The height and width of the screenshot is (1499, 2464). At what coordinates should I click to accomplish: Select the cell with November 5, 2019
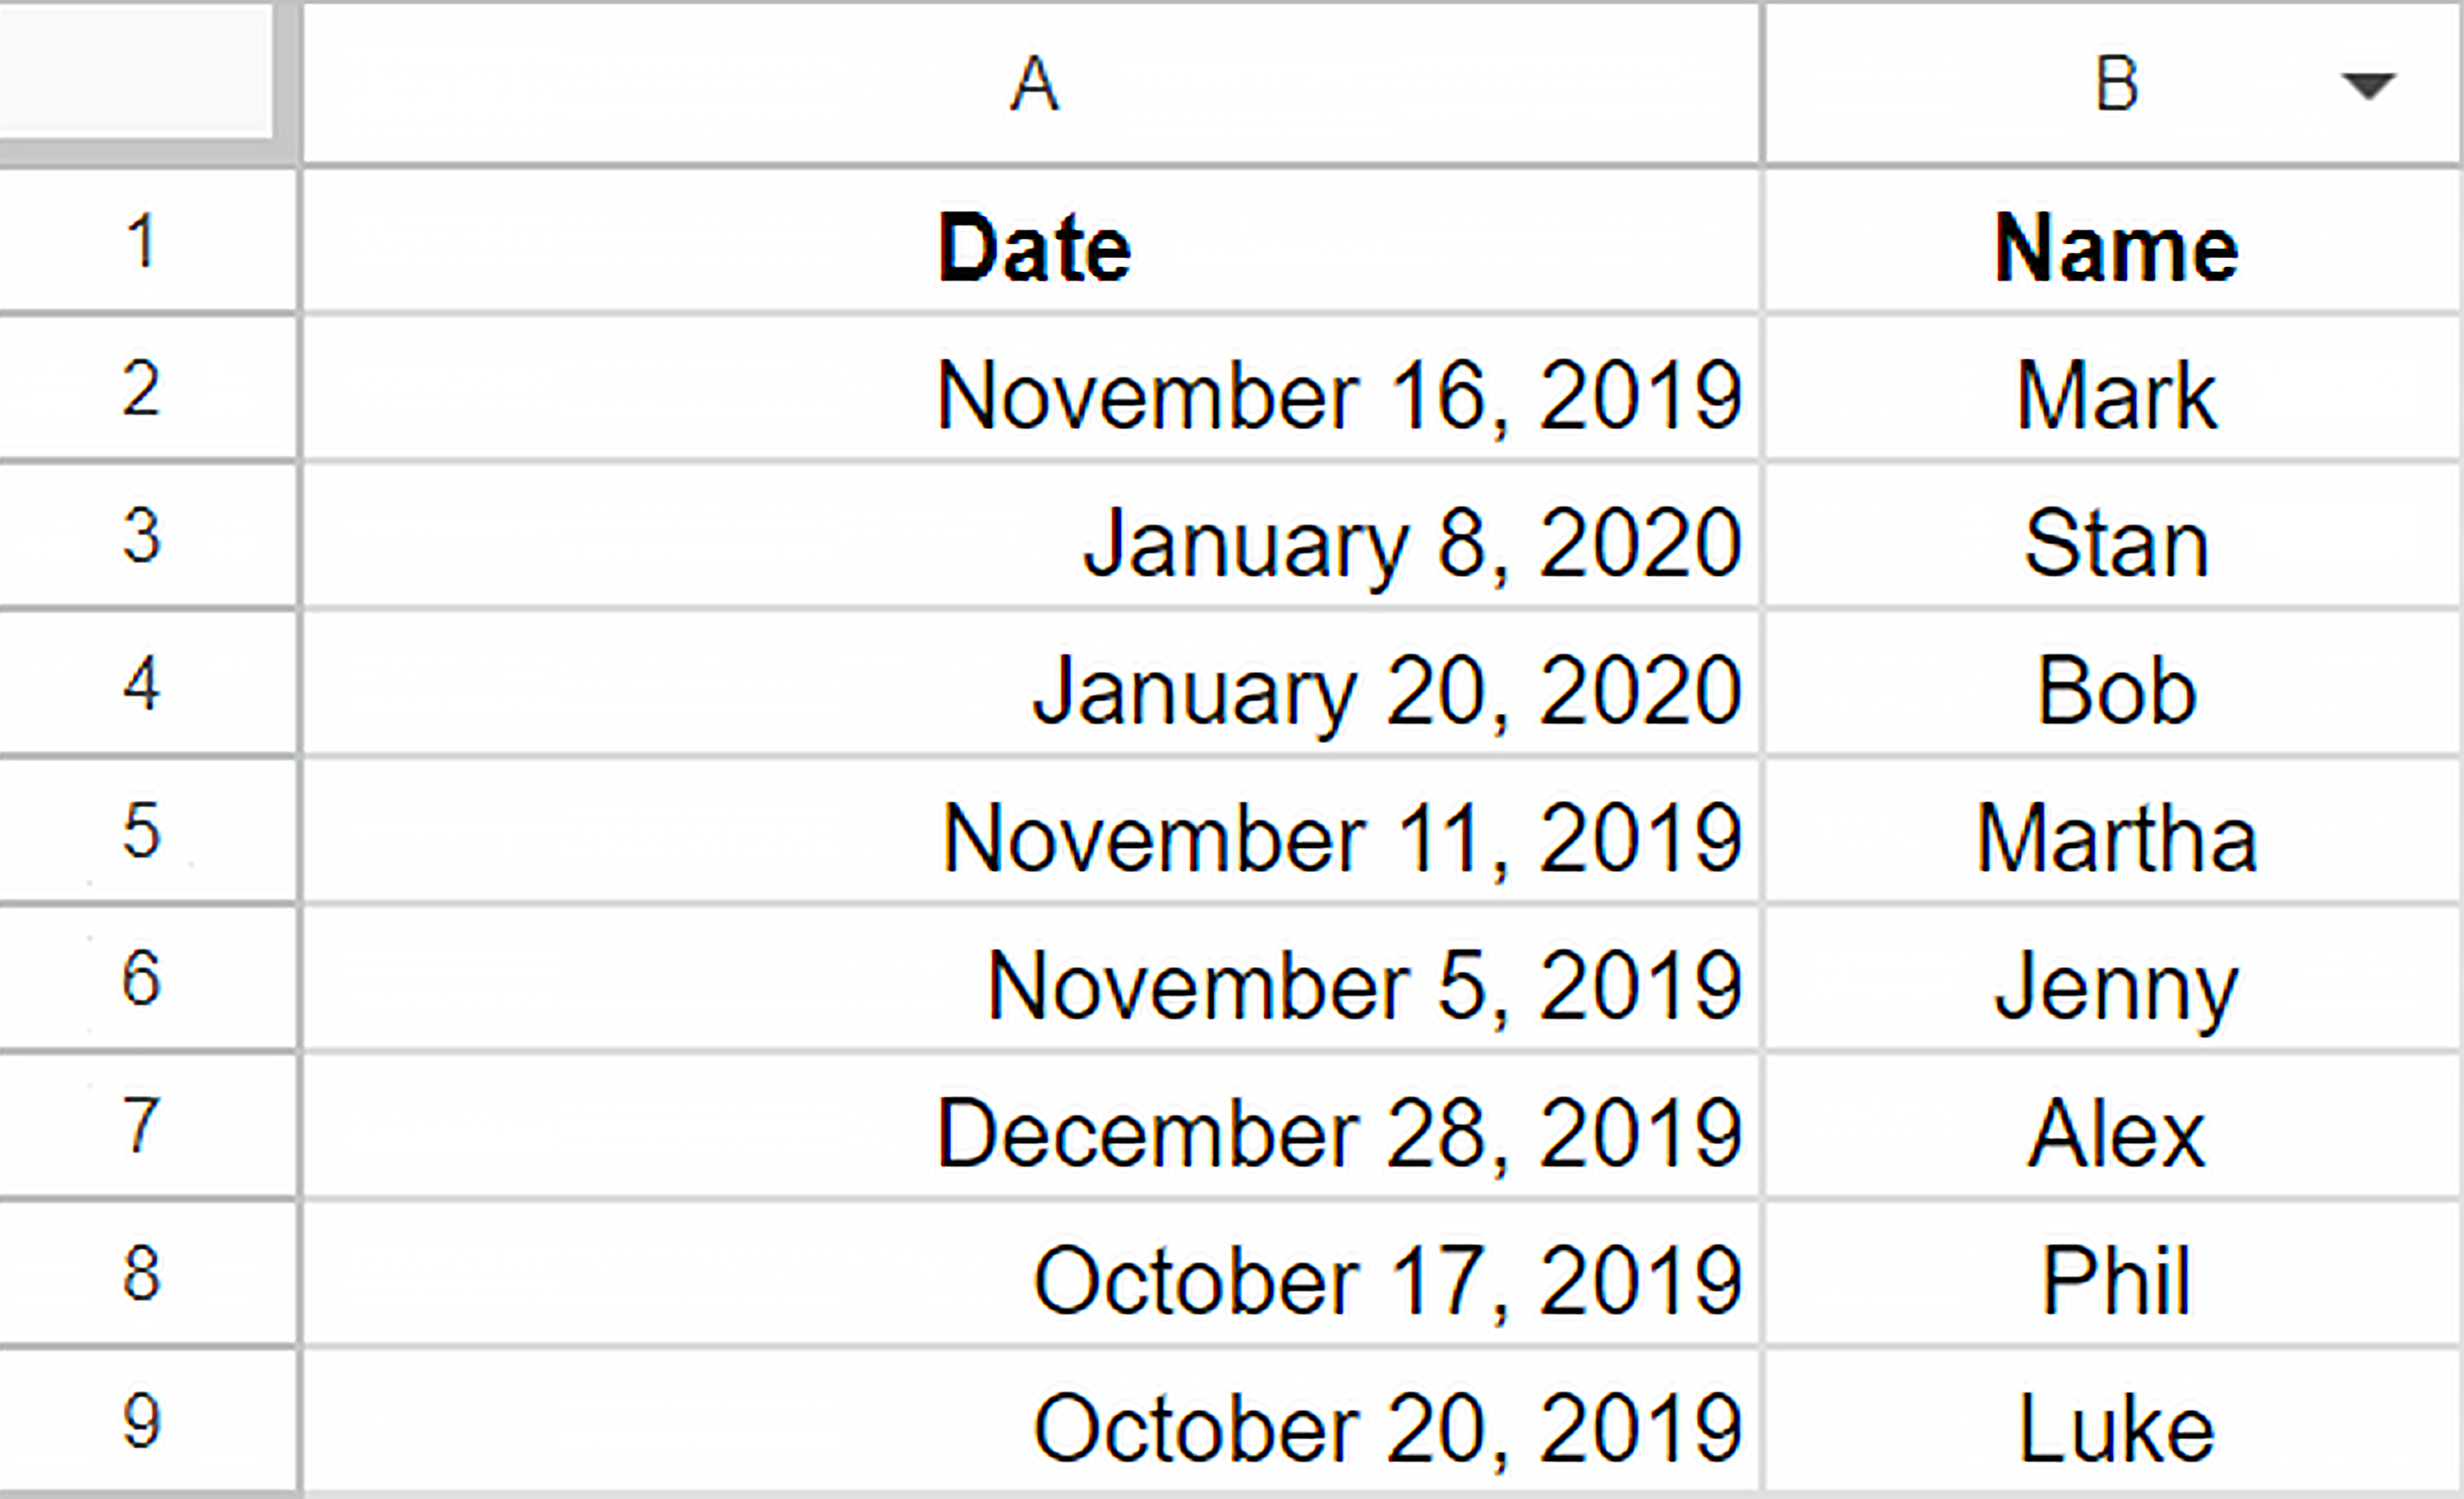[x=1032, y=978]
